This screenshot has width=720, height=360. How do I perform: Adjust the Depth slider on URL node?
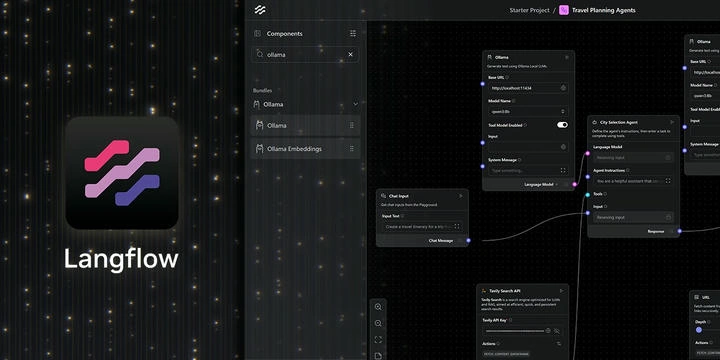pos(699,330)
